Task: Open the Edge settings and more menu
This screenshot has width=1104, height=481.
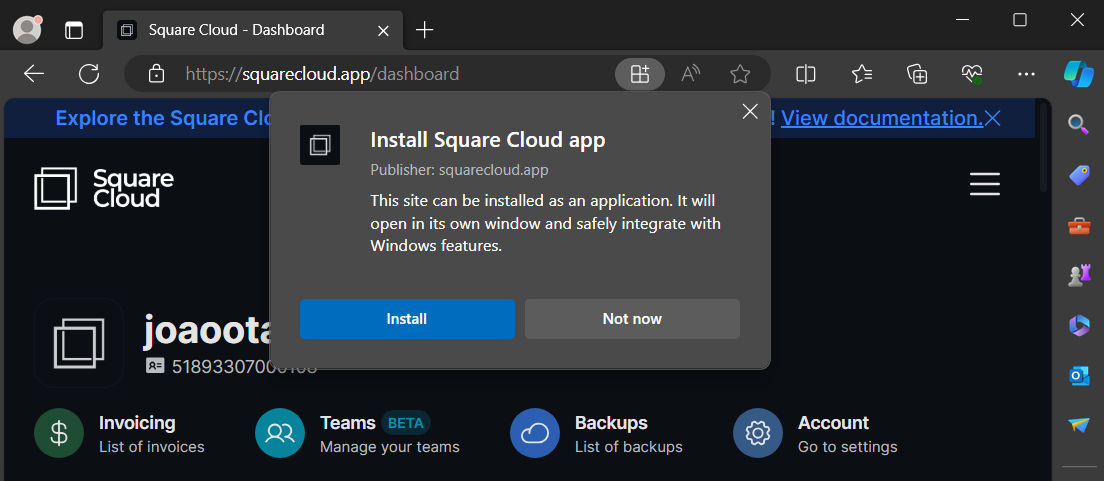Action: tap(1027, 74)
